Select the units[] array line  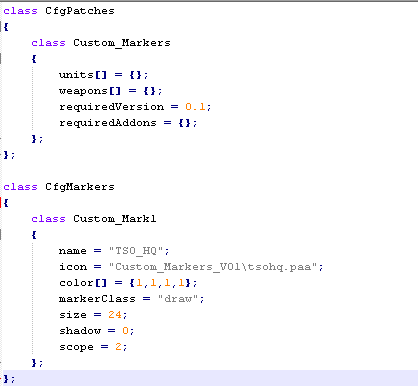[103, 75]
